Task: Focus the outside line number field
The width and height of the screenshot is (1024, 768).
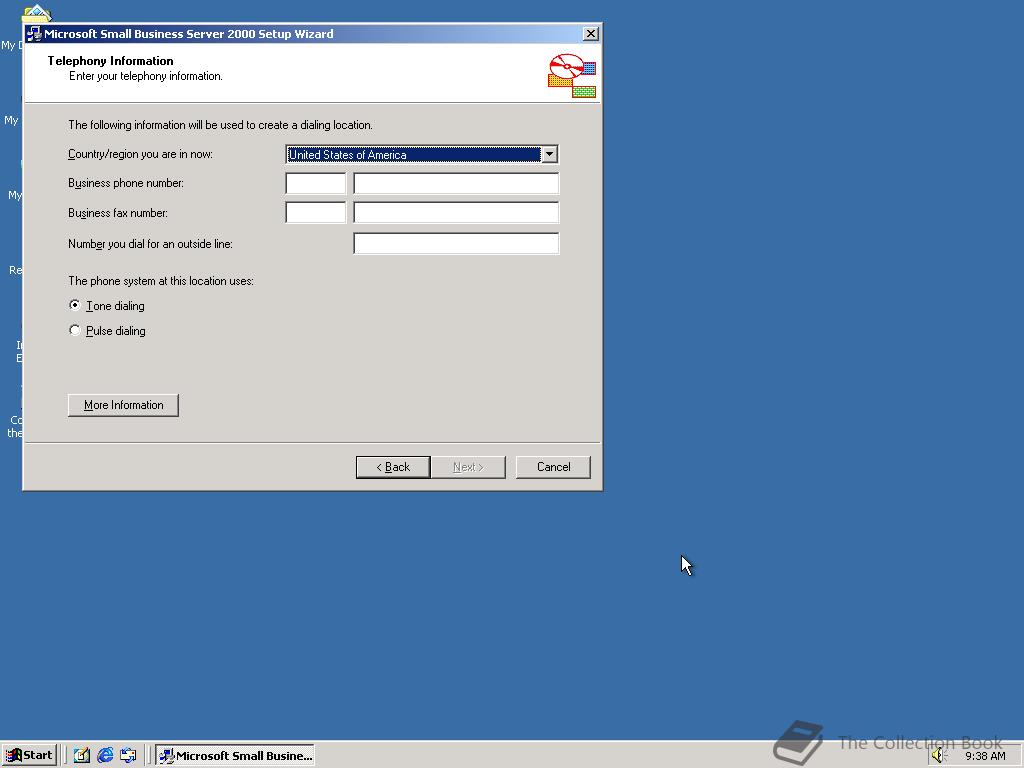Action: pos(456,244)
